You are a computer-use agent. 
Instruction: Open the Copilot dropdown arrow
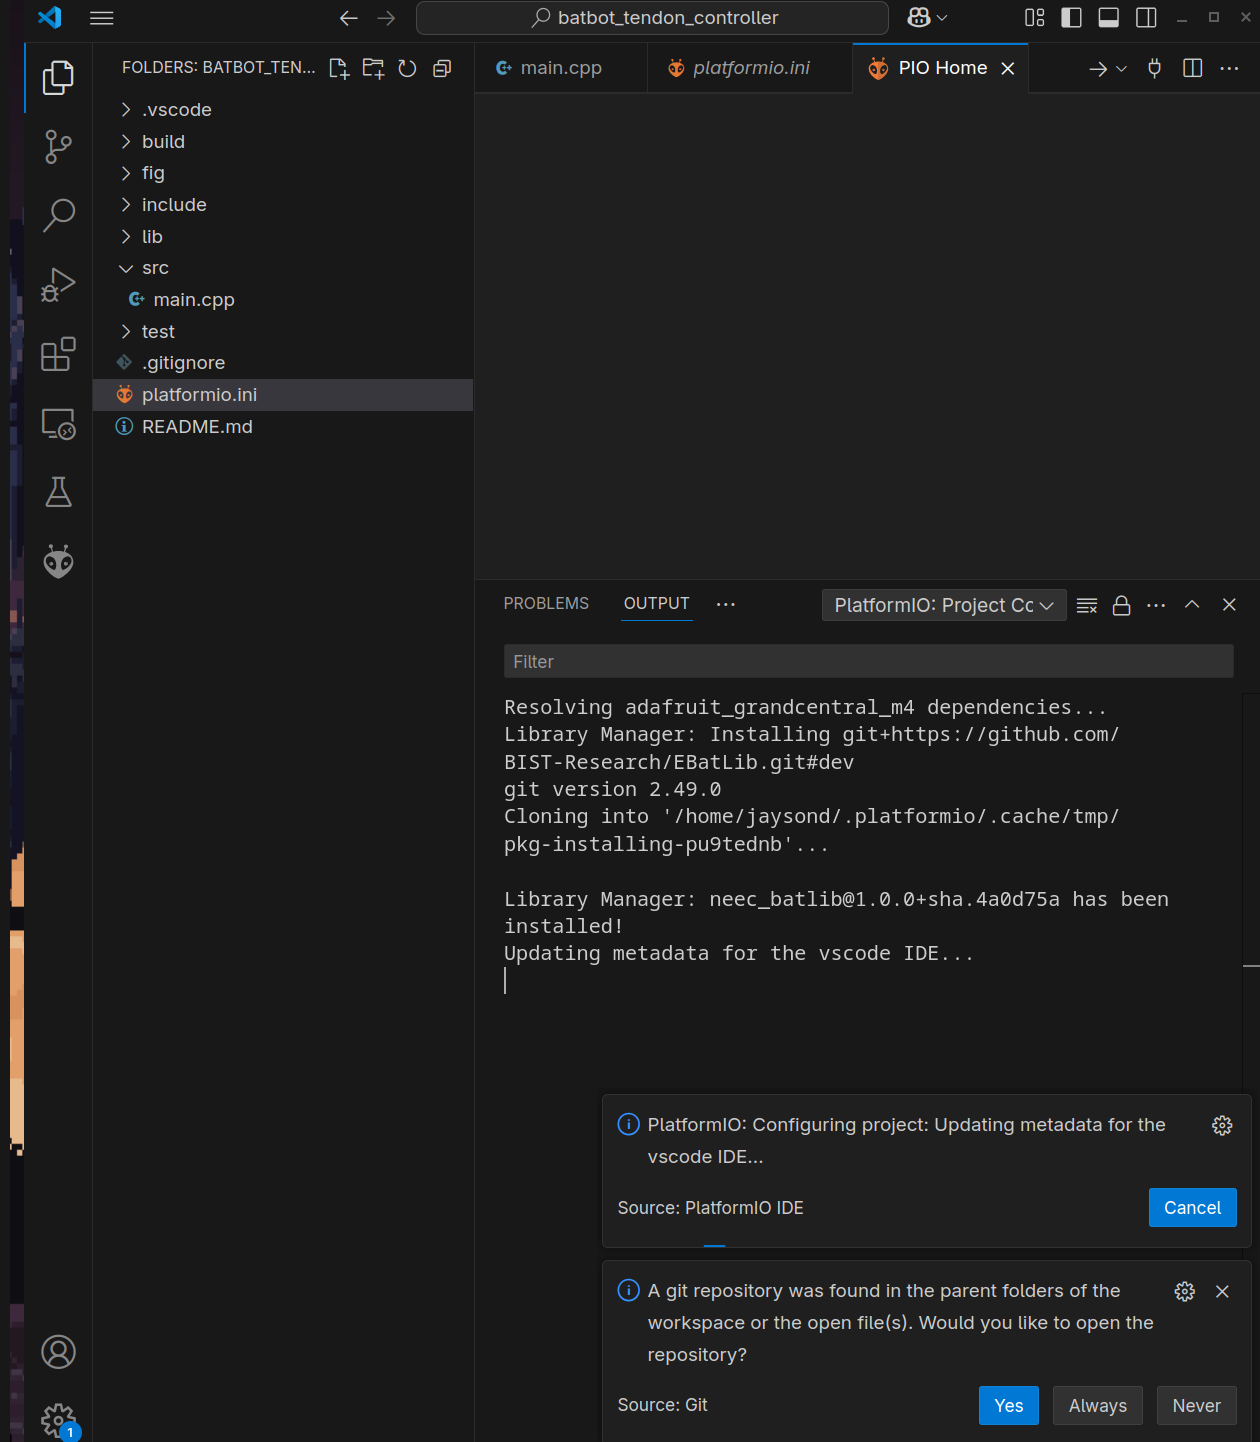pyautogui.click(x=942, y=18)
